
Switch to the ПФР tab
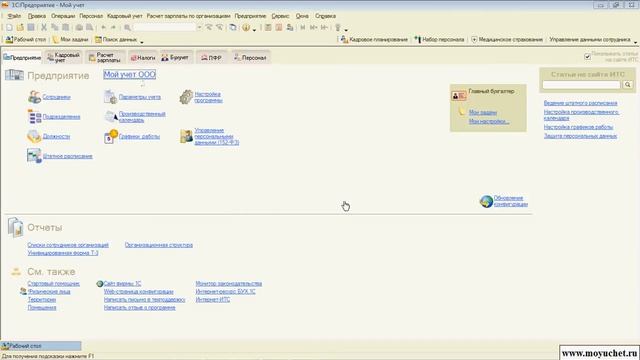(x=211, y=58)
